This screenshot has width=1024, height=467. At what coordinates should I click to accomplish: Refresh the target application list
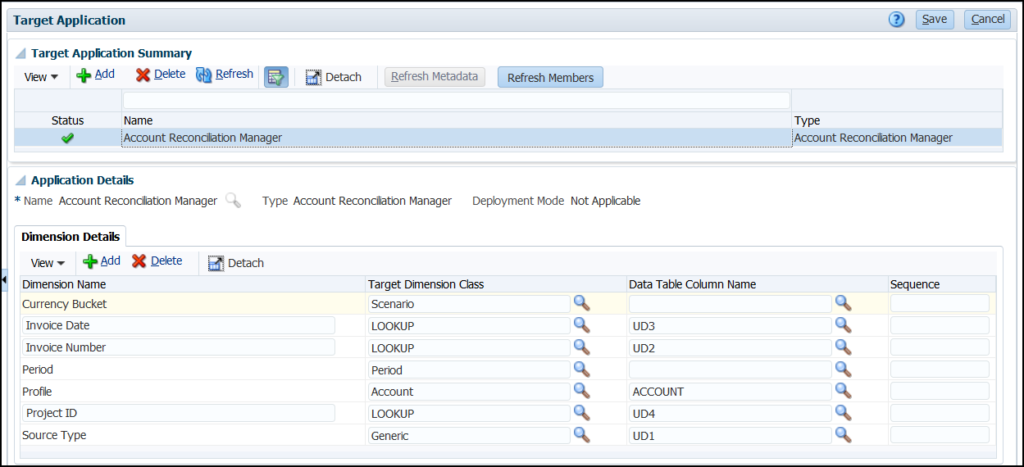click(x=225, y=75)
